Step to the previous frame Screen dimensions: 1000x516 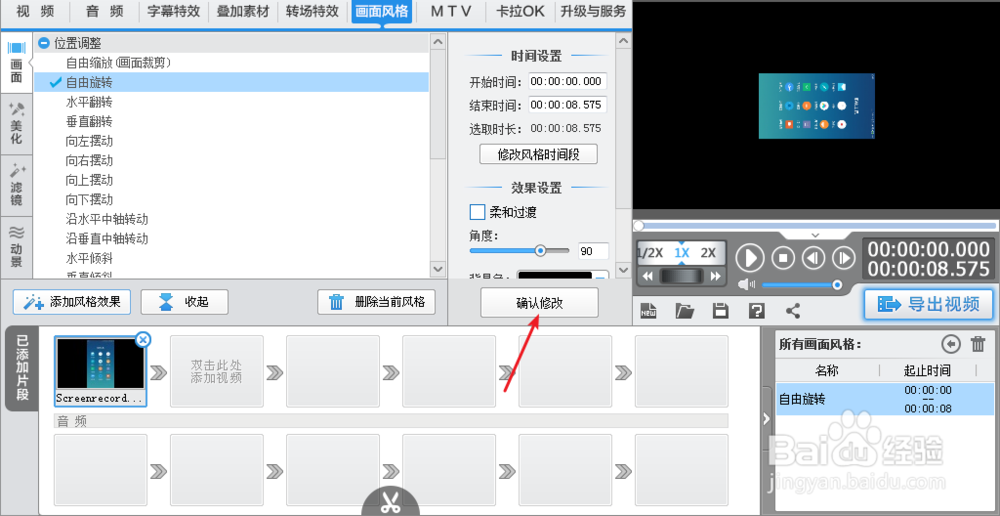point(813,258)
